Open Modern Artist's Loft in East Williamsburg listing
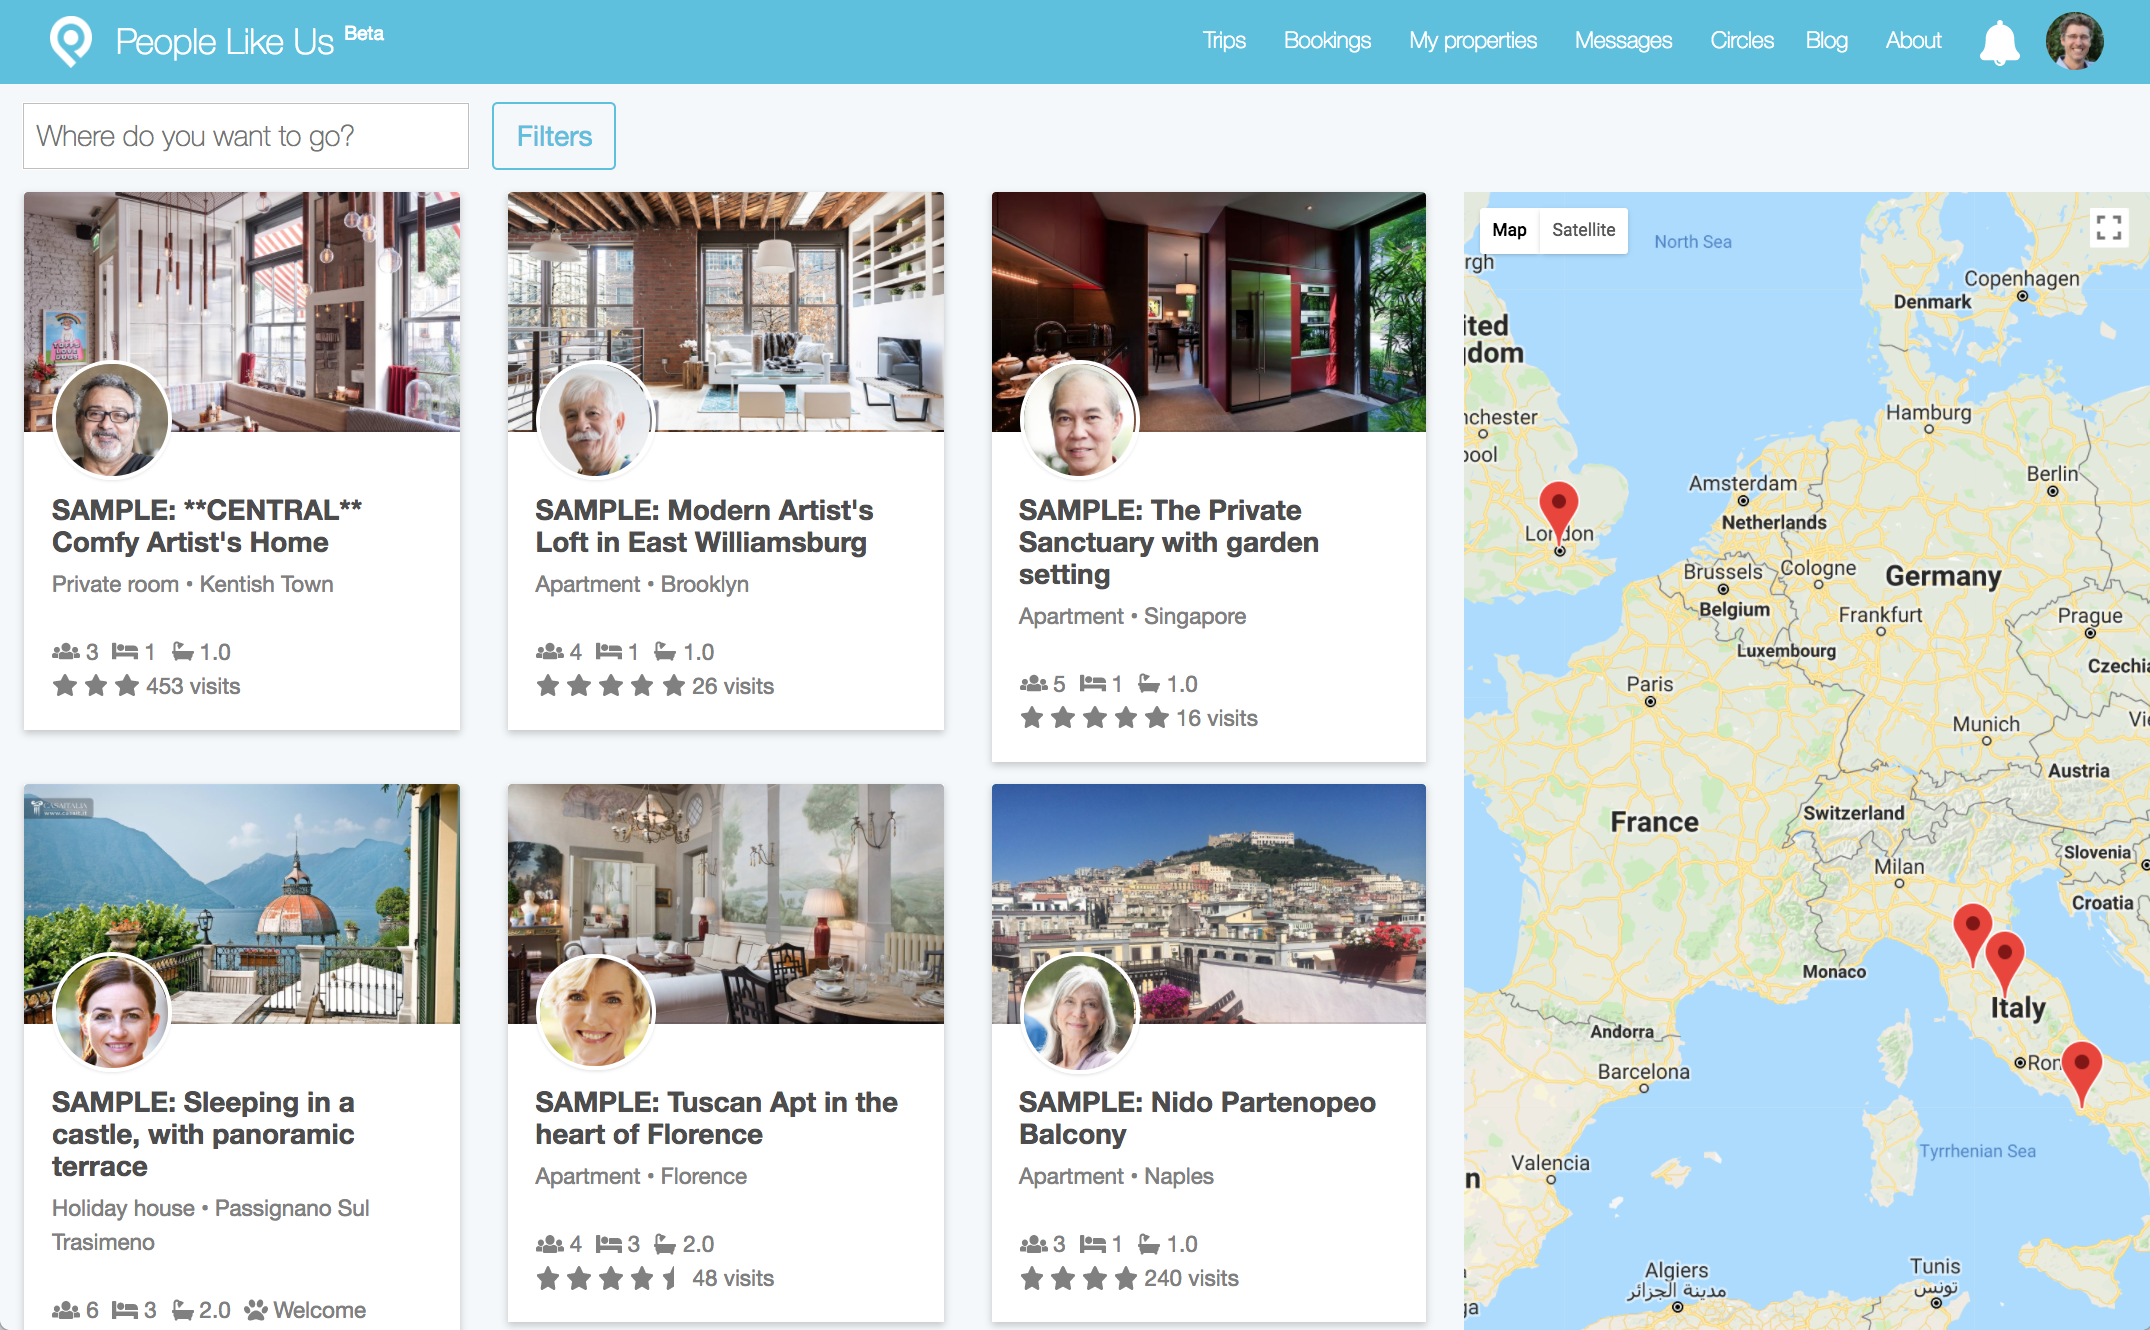 [703, 526]
